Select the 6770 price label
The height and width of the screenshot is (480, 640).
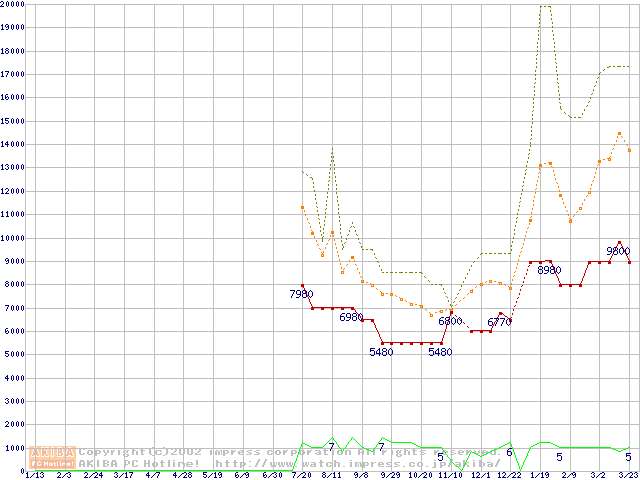click(499, 322)
